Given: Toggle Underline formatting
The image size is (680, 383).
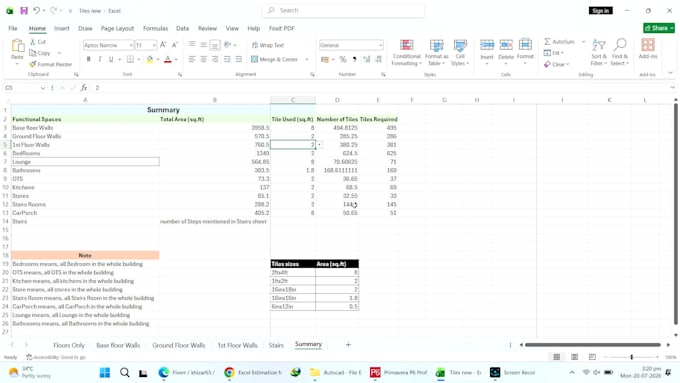Looking at the screenshot, I should click(x=111, y=59).
